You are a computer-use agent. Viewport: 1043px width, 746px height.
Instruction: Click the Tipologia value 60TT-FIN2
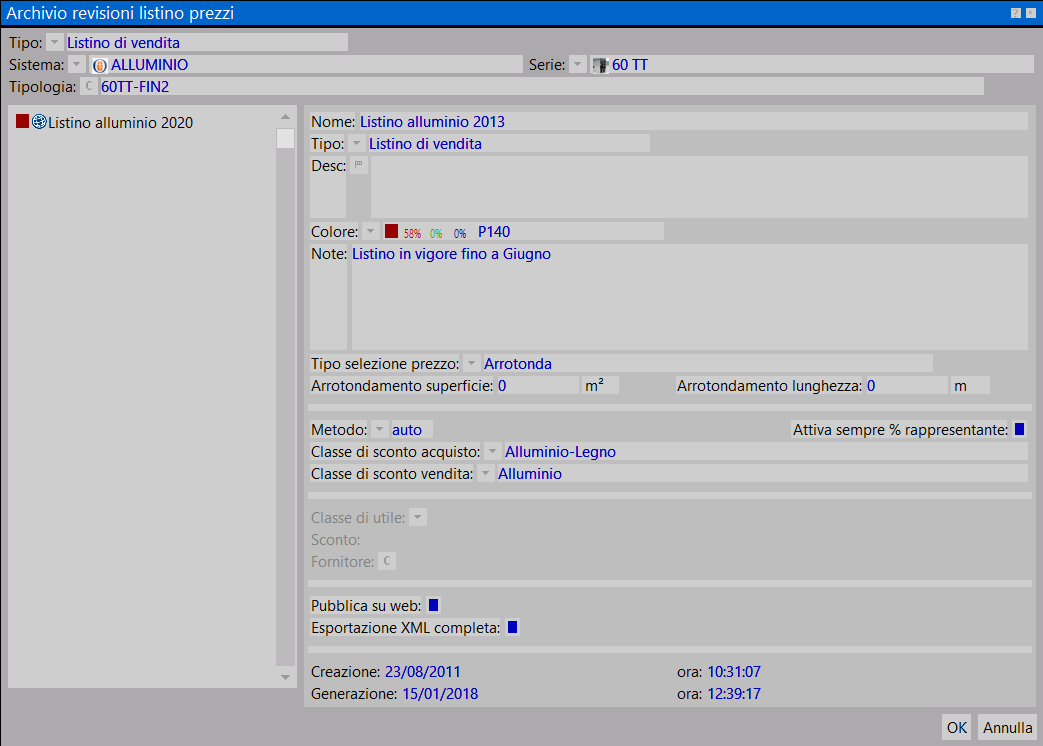(135, 87)
